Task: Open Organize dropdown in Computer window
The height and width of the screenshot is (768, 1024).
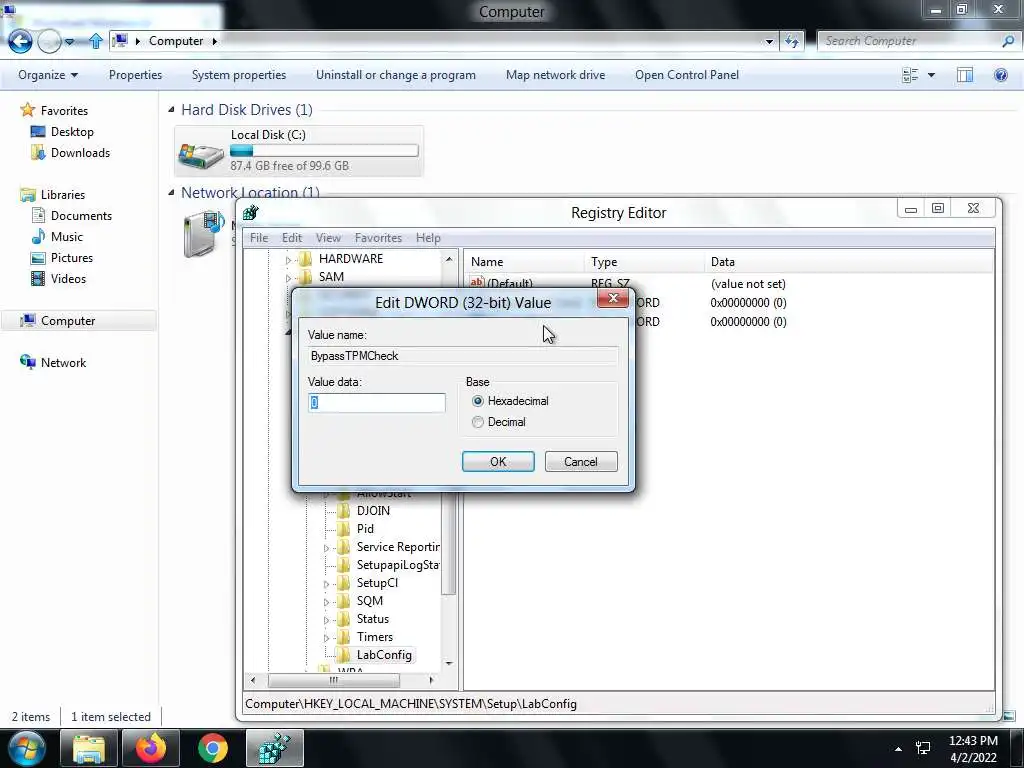Action: click(x=48, y=75)
